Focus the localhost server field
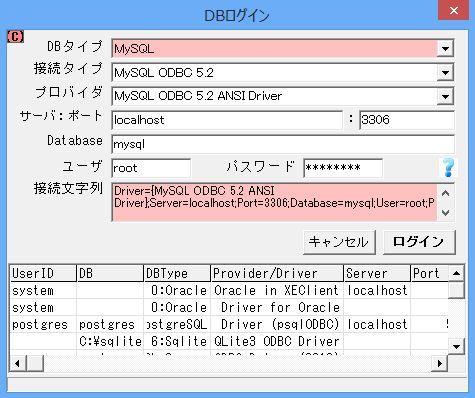Viewport: 475px width, 398px height. 227,120
